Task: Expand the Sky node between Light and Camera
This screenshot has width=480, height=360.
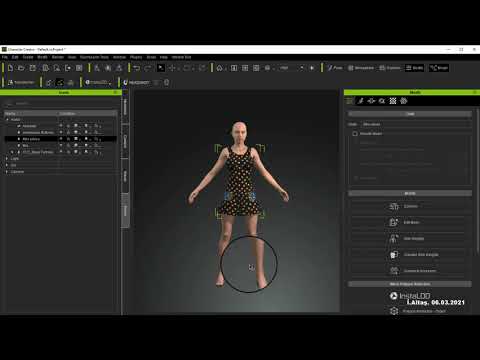Action: [x=7, y=165]
